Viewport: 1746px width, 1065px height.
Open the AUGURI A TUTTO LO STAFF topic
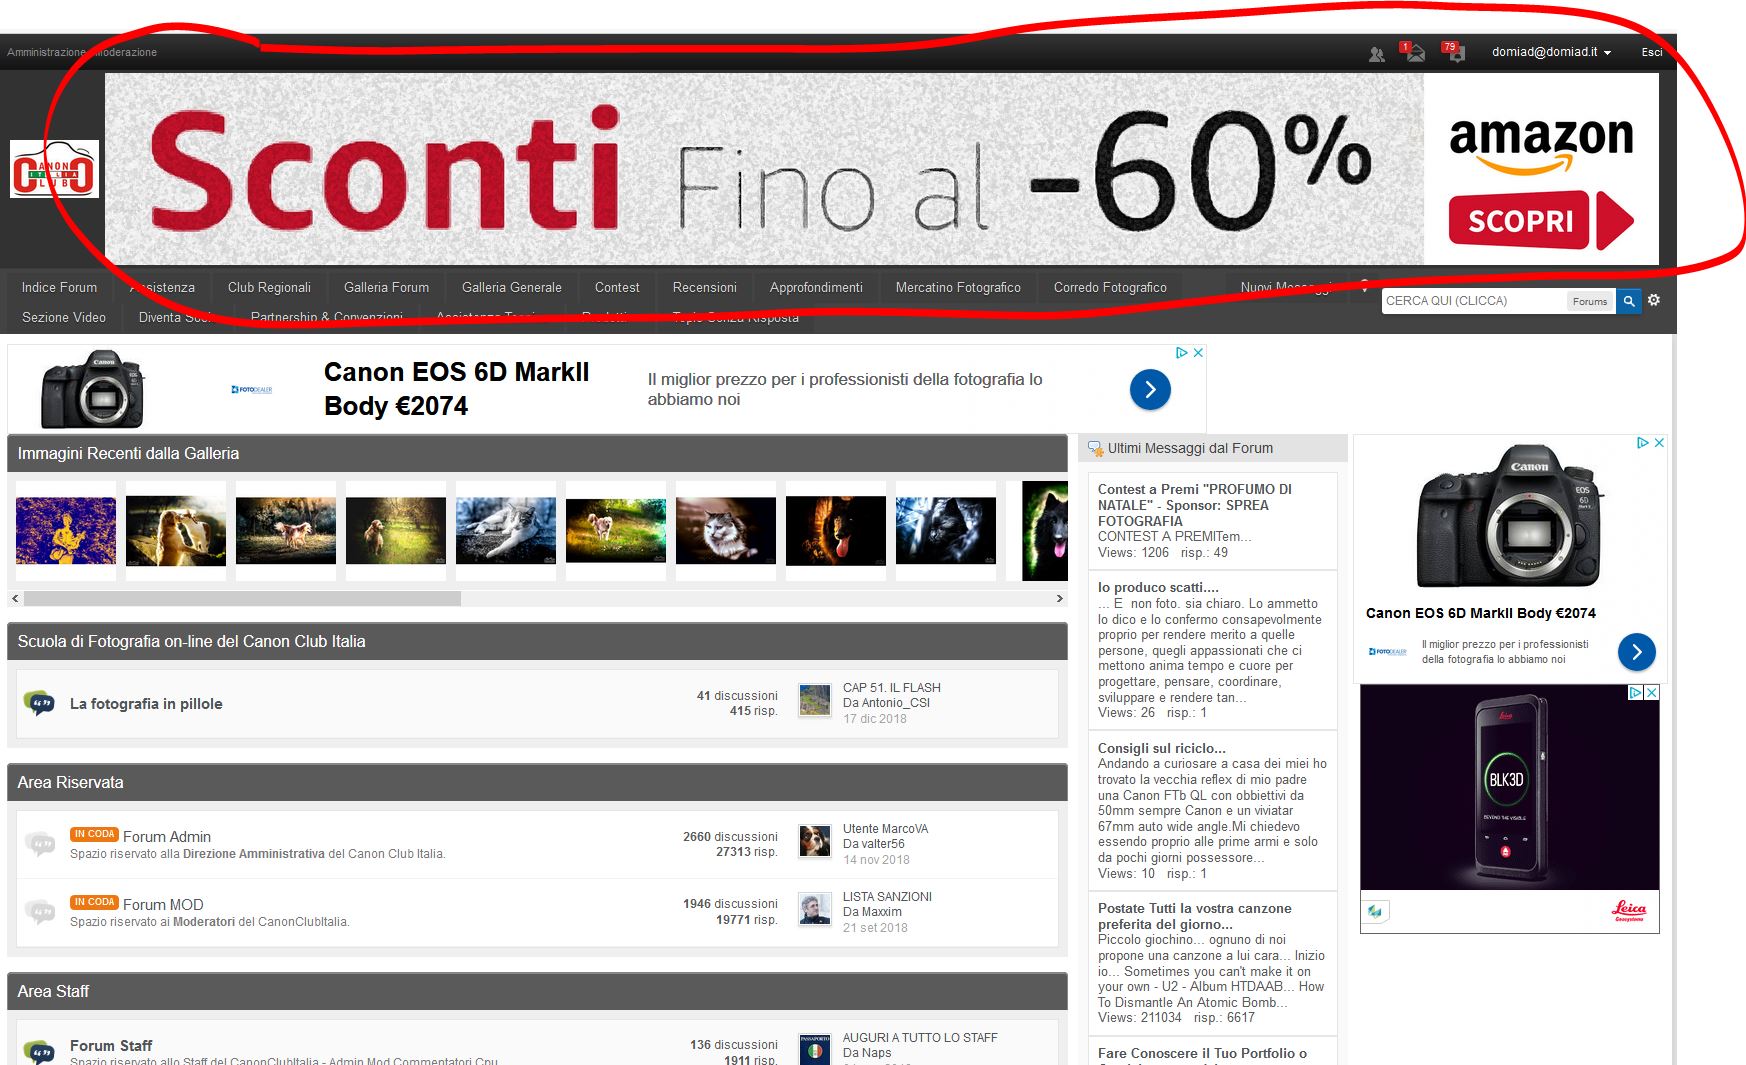(920, 1038)
